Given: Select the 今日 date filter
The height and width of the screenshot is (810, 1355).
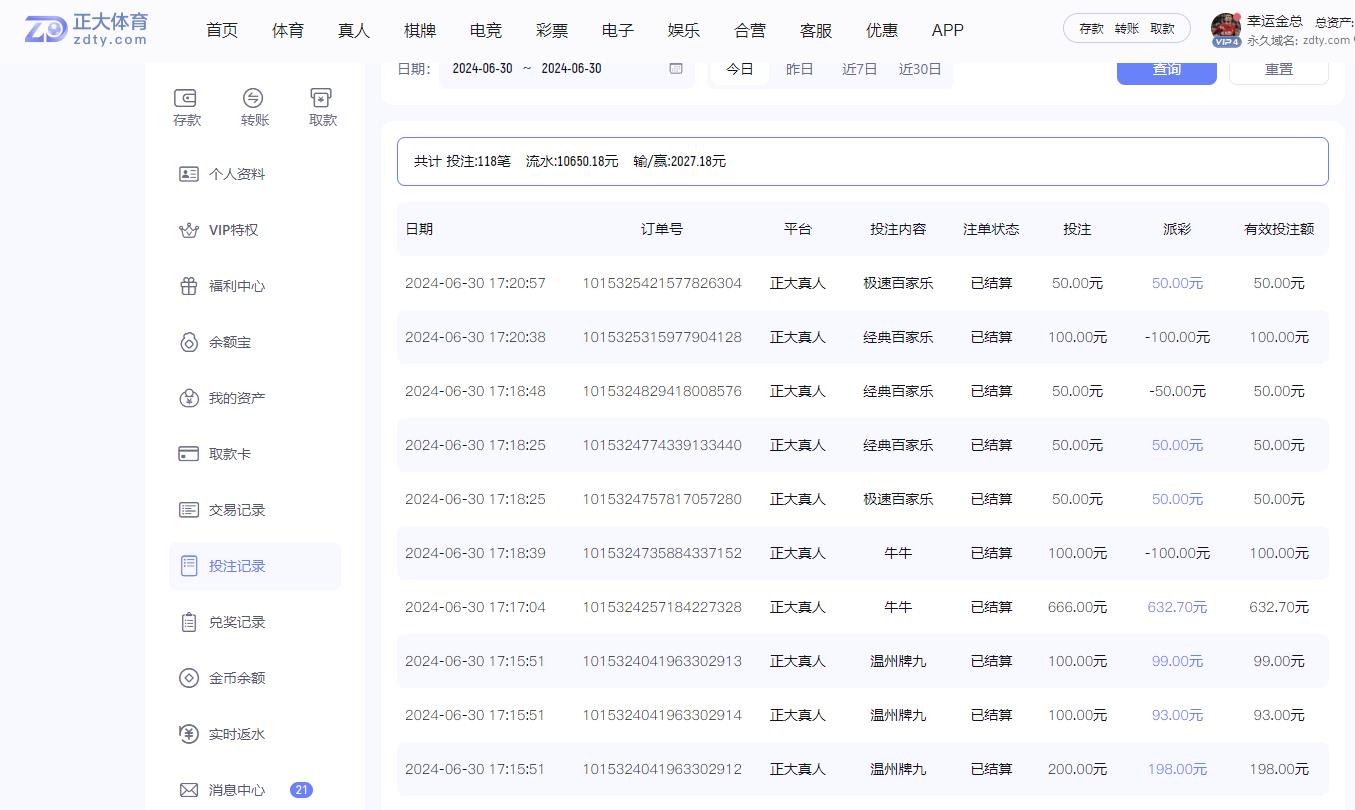Looking at the screenshot, I should (739, 69).
